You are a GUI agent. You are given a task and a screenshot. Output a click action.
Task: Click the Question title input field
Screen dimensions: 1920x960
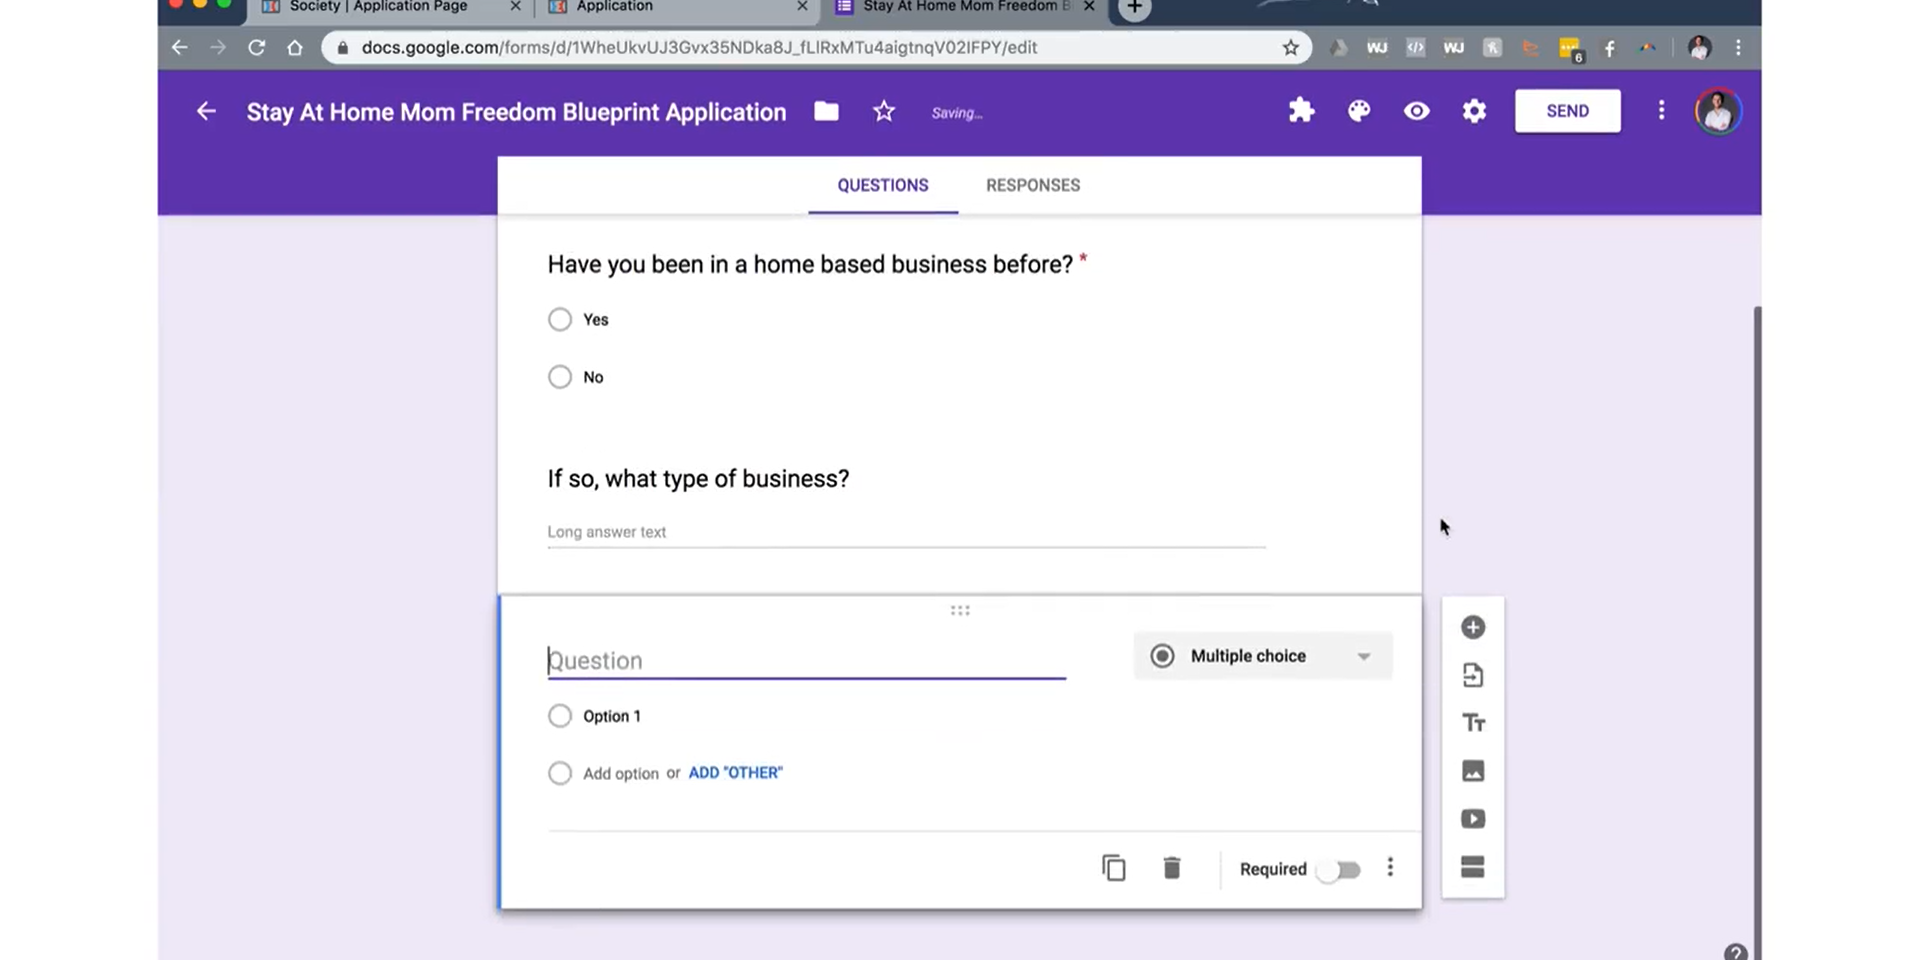(x=806, y=660)
